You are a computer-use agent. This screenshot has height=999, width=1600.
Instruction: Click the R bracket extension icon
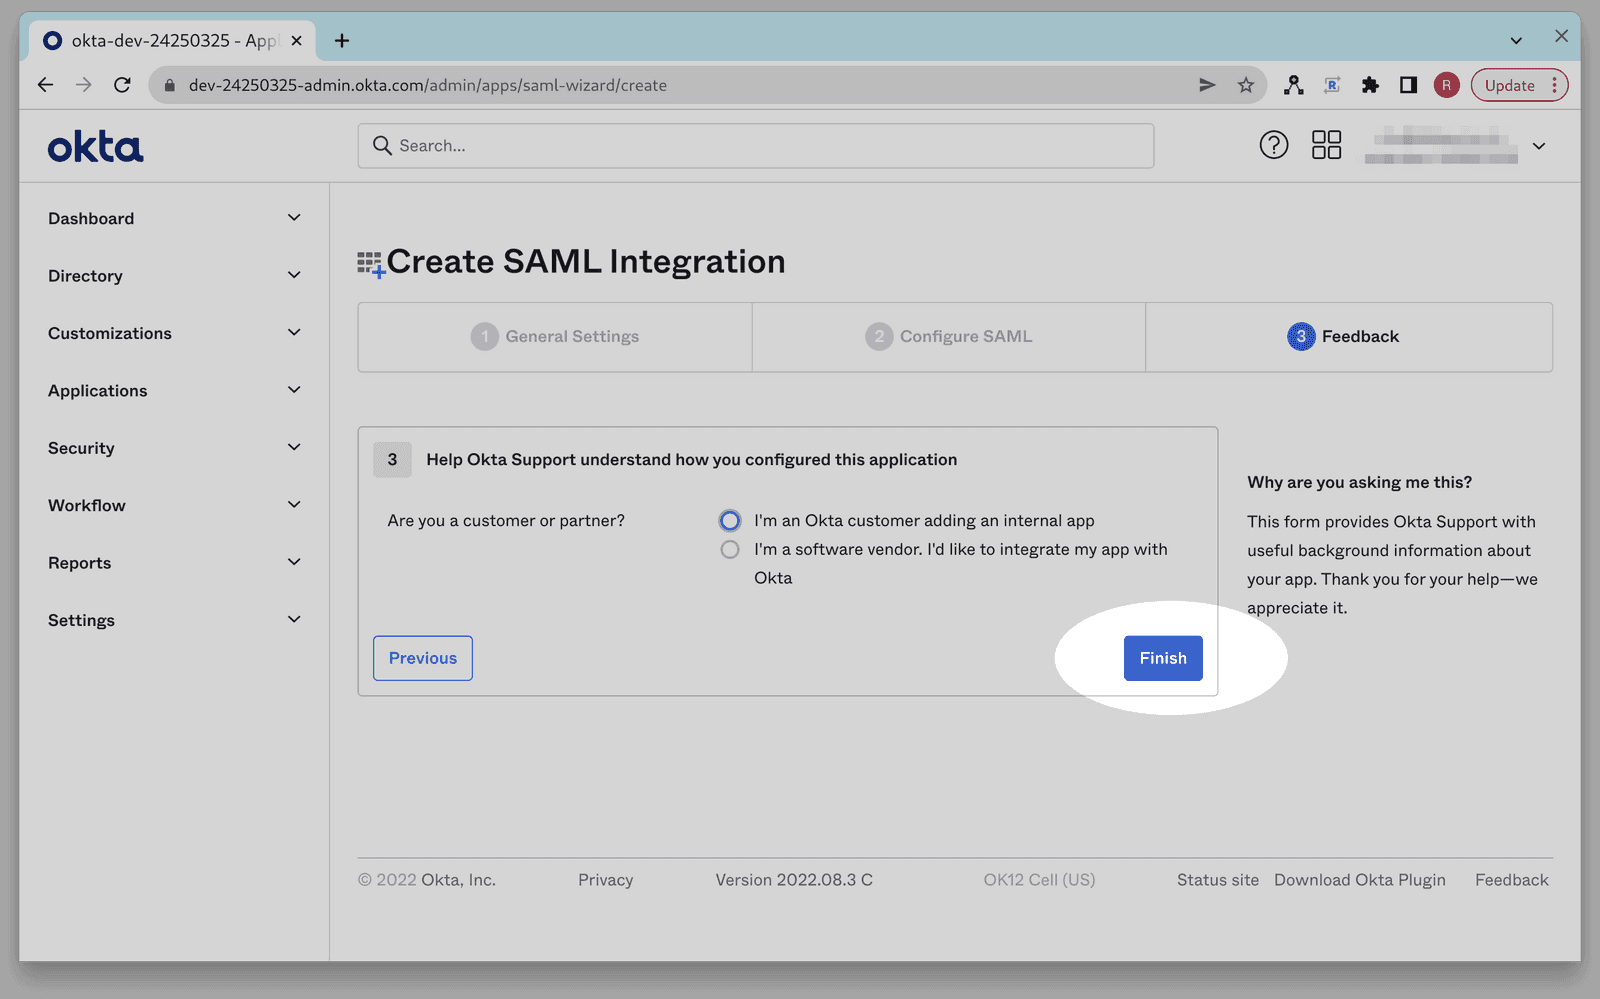[x=1332, y=85]
